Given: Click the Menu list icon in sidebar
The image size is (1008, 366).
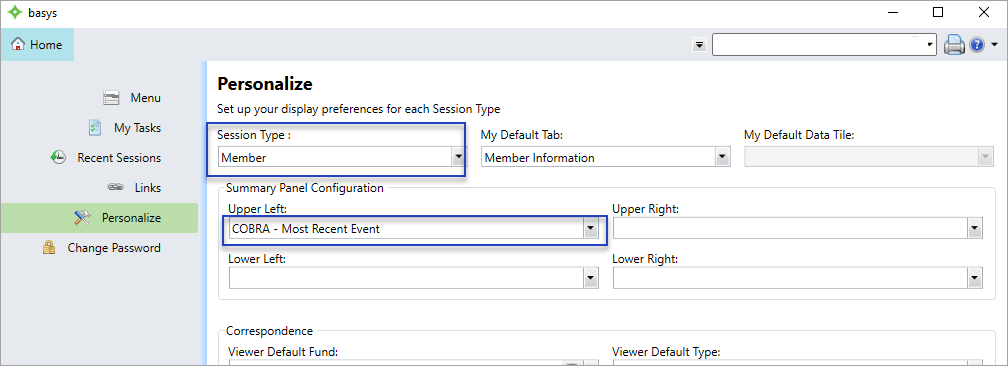Looking at the screenshot, I should (x=111, y=98).
